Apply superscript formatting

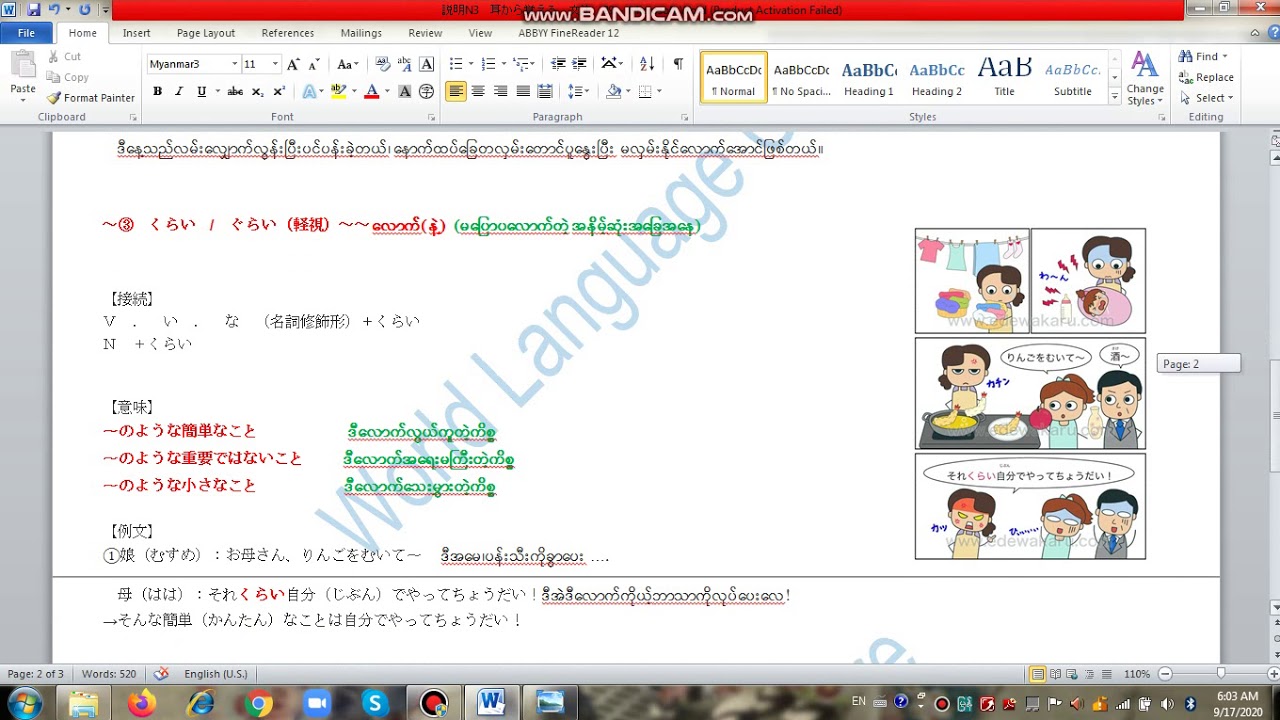[x=279, y=91]
